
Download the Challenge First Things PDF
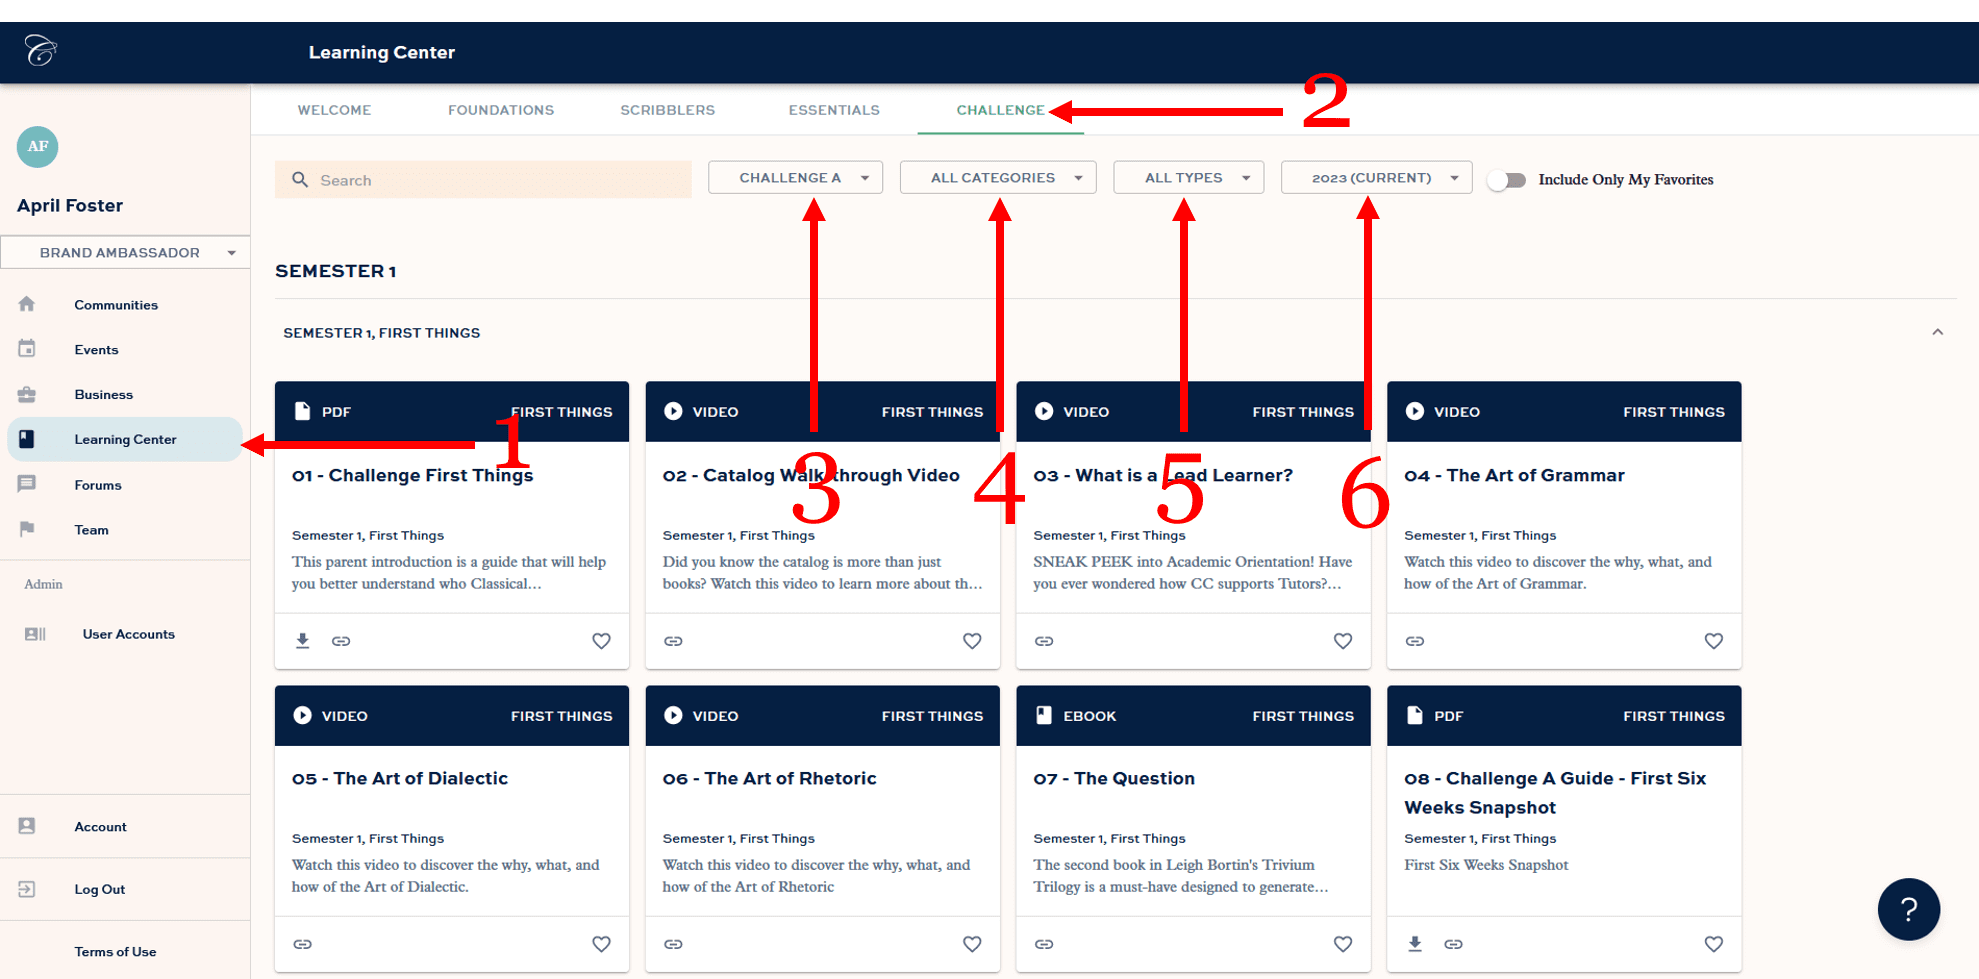point(303,641)
